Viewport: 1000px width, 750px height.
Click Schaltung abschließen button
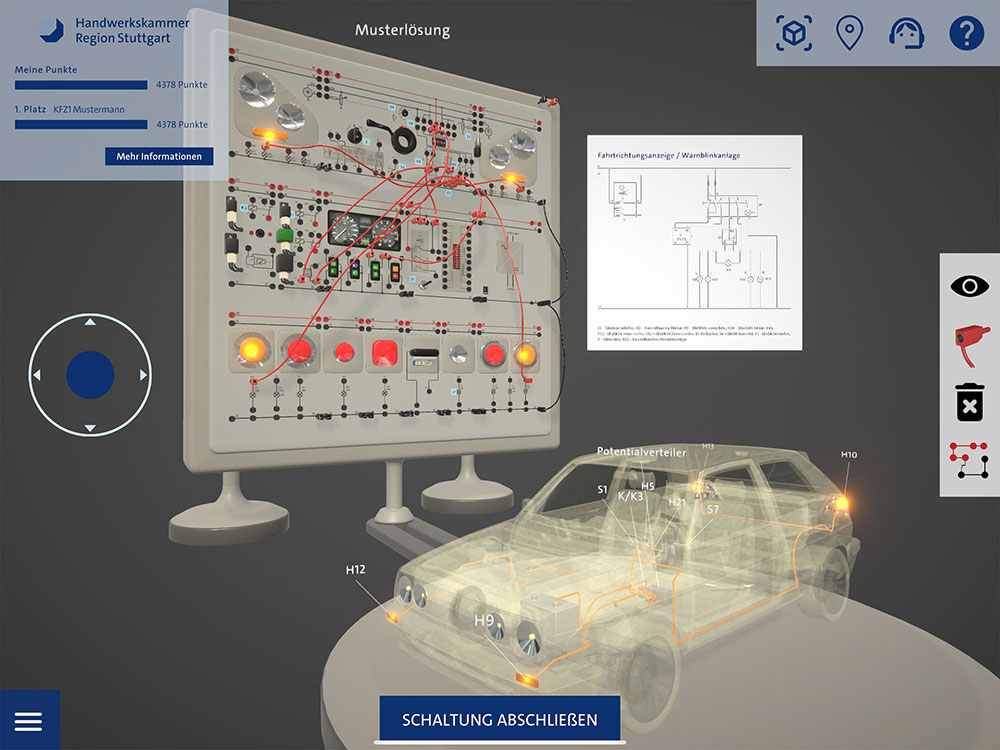point(499,720)
